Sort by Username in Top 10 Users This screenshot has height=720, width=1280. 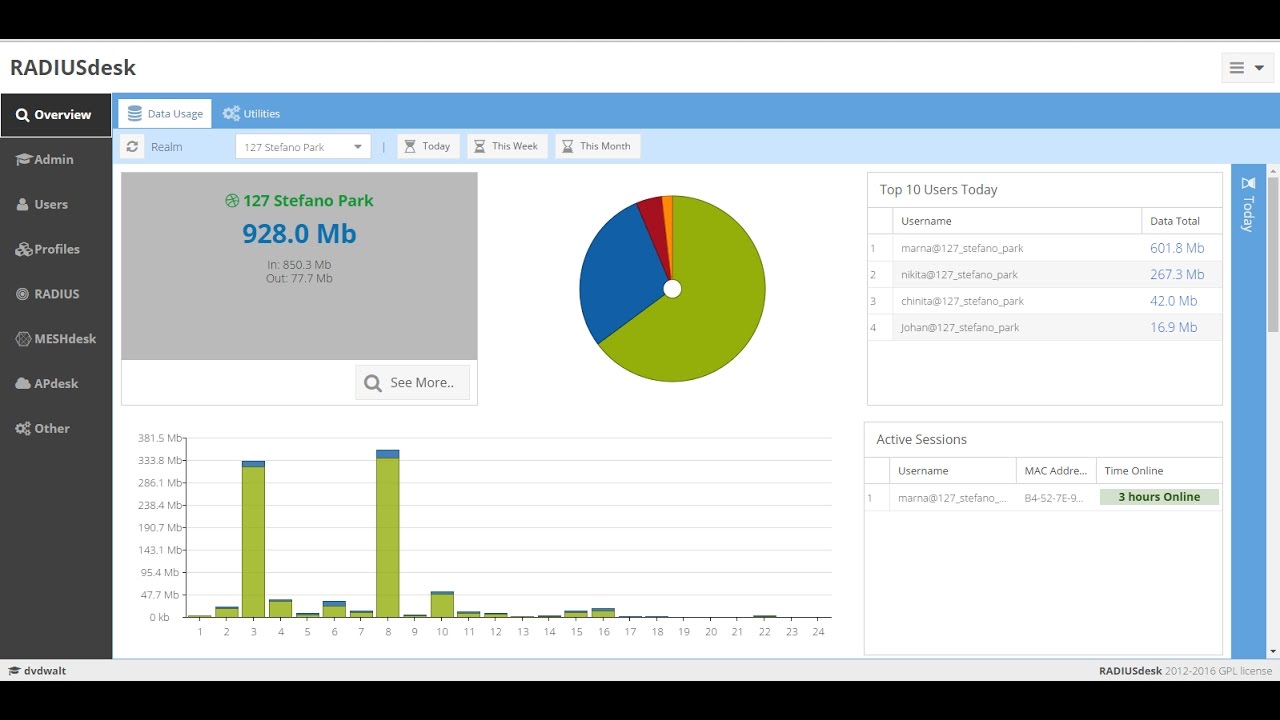tap(1017, 221)
